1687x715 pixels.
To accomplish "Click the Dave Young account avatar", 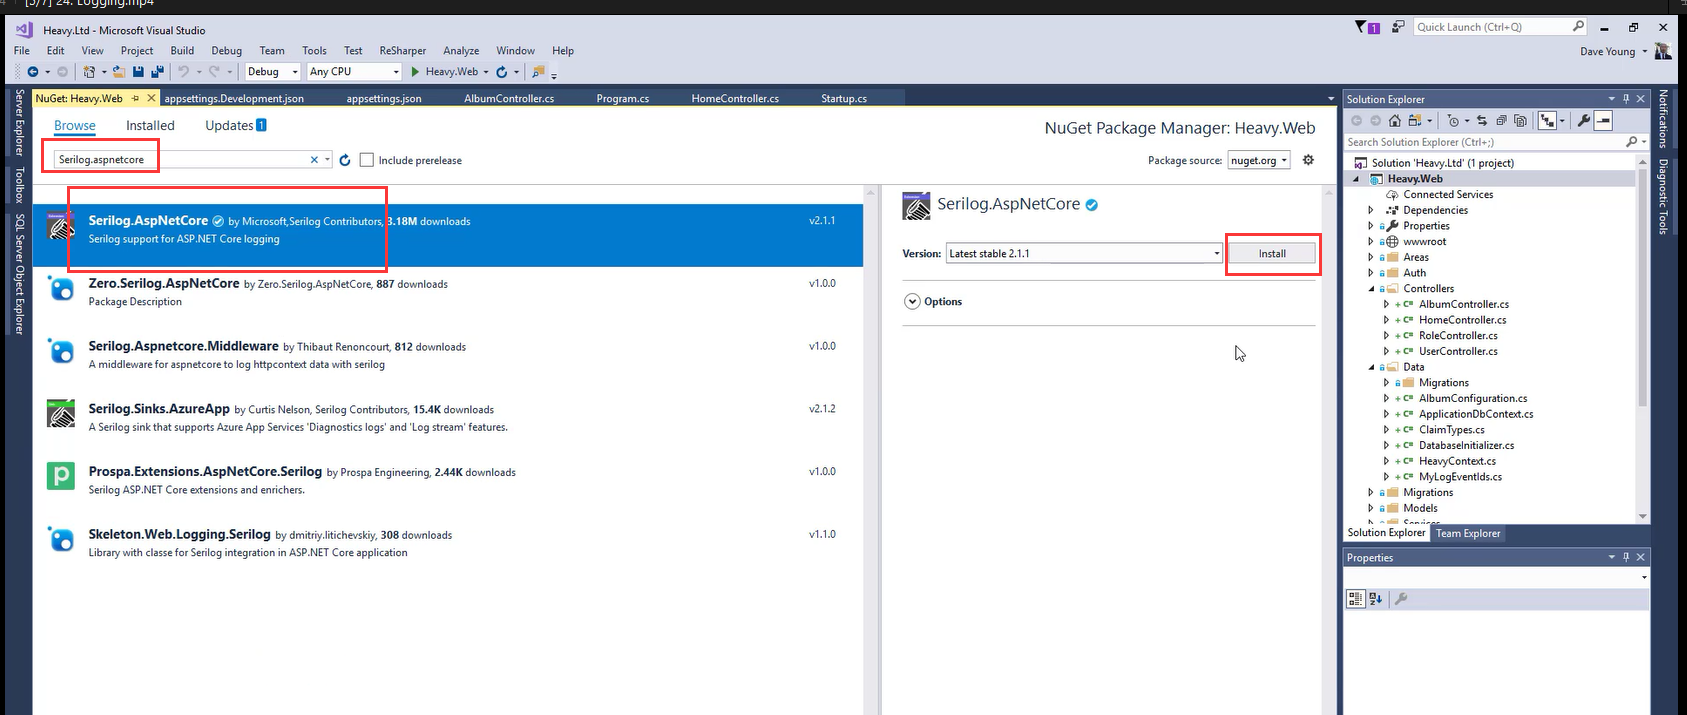I will (1662, 51).
